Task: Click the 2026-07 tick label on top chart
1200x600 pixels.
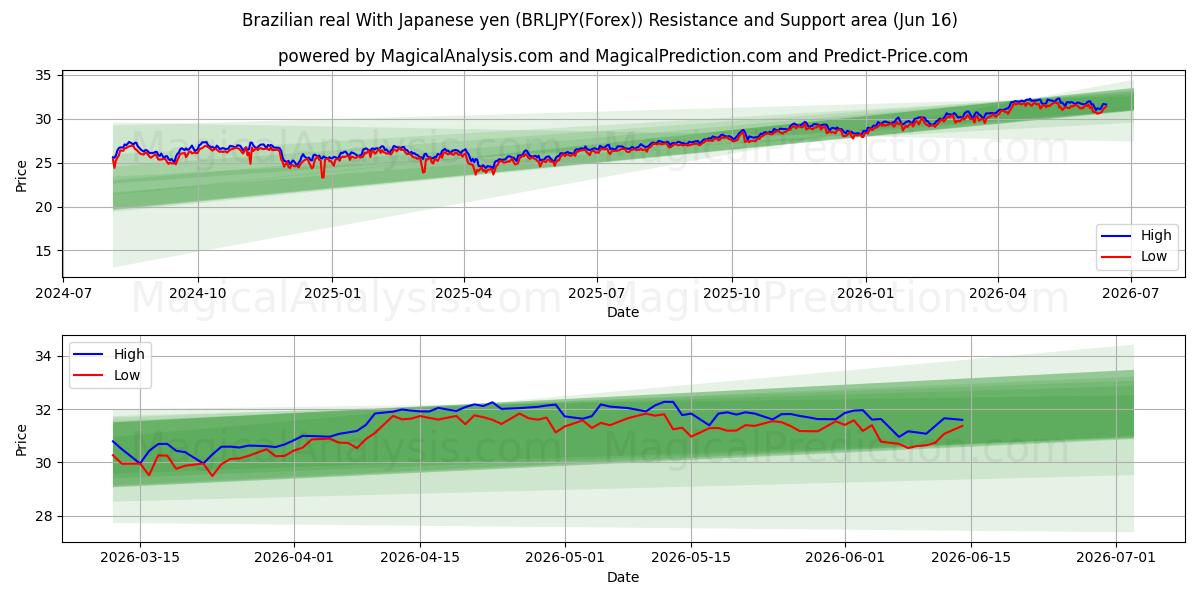Action: click(x=1131, y=293)
